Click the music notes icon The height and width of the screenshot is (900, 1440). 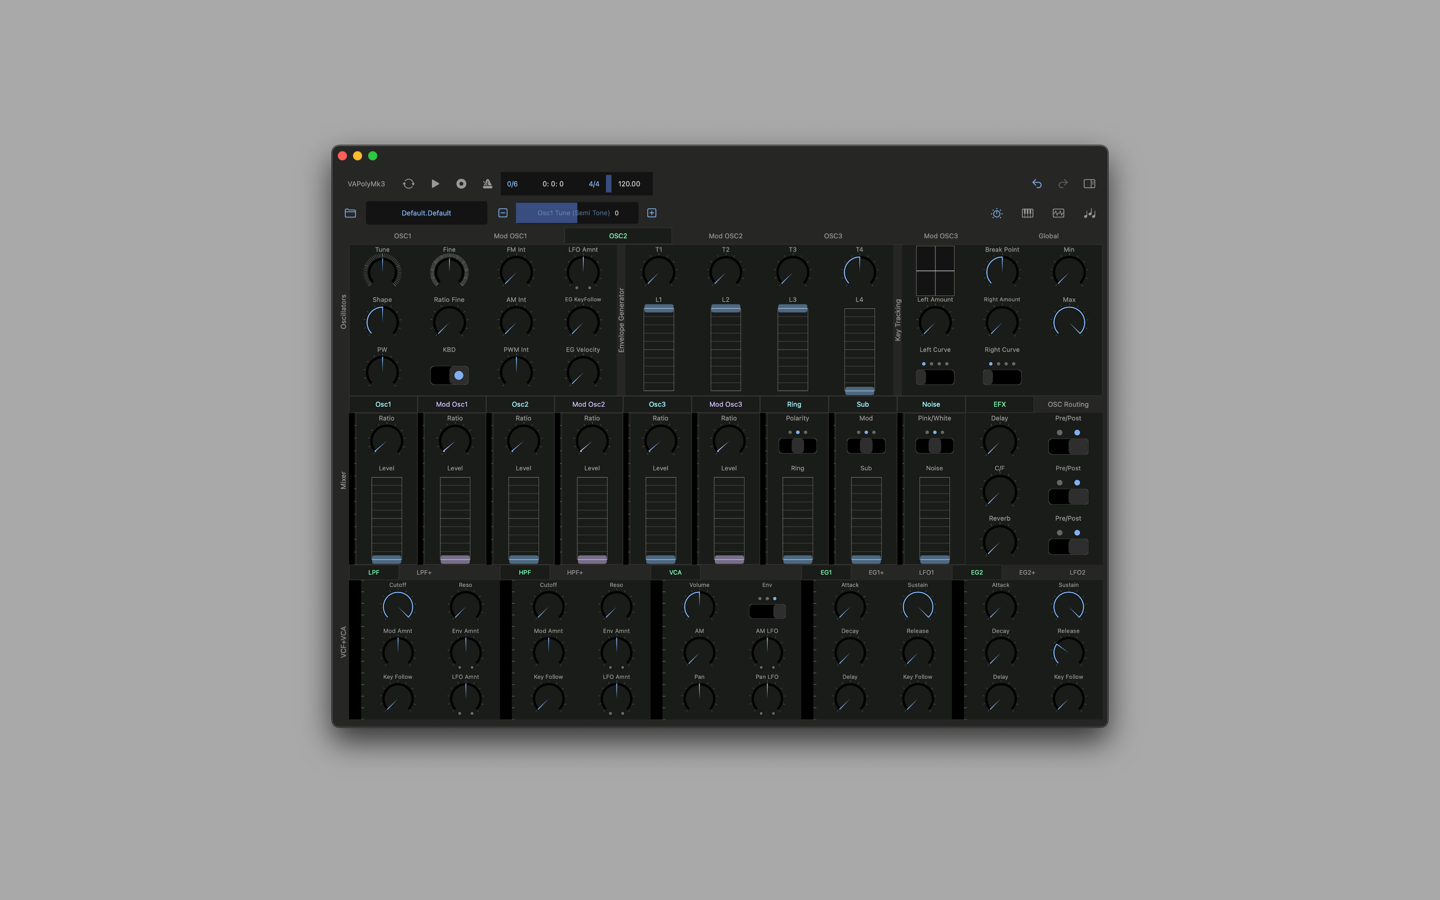pyautogui.click(x=1089, y=213)
